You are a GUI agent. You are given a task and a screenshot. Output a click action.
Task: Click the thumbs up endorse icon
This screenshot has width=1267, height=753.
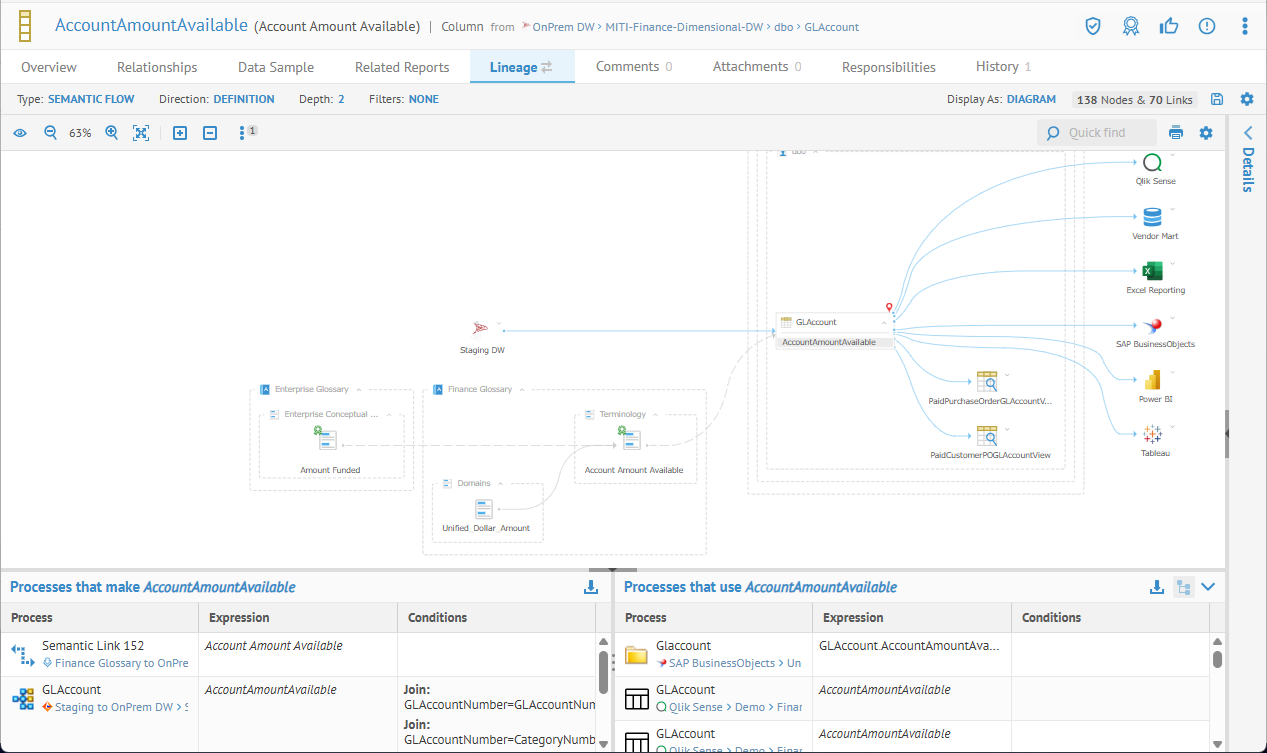(x=1168, y=26)
